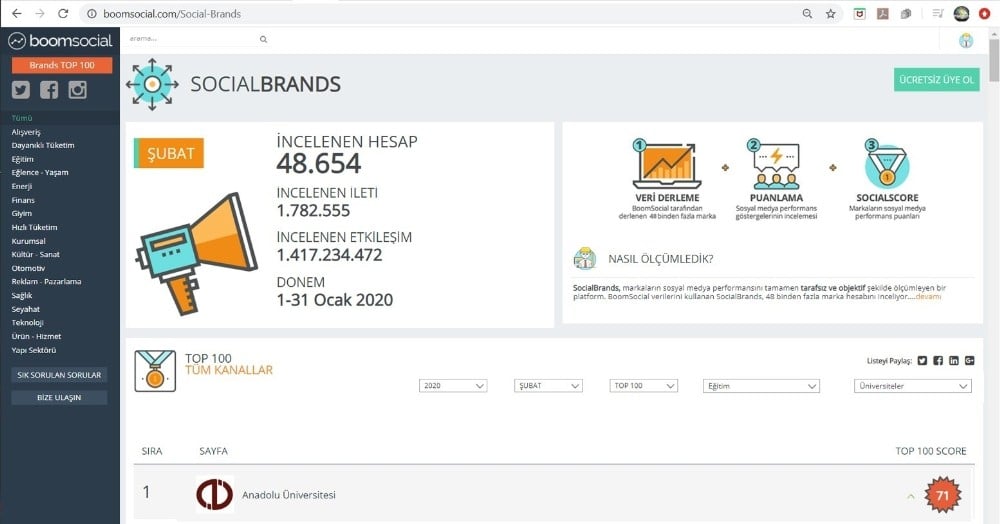
Task: Select Kültür - Sanat category
Action: tap(36, 254)
